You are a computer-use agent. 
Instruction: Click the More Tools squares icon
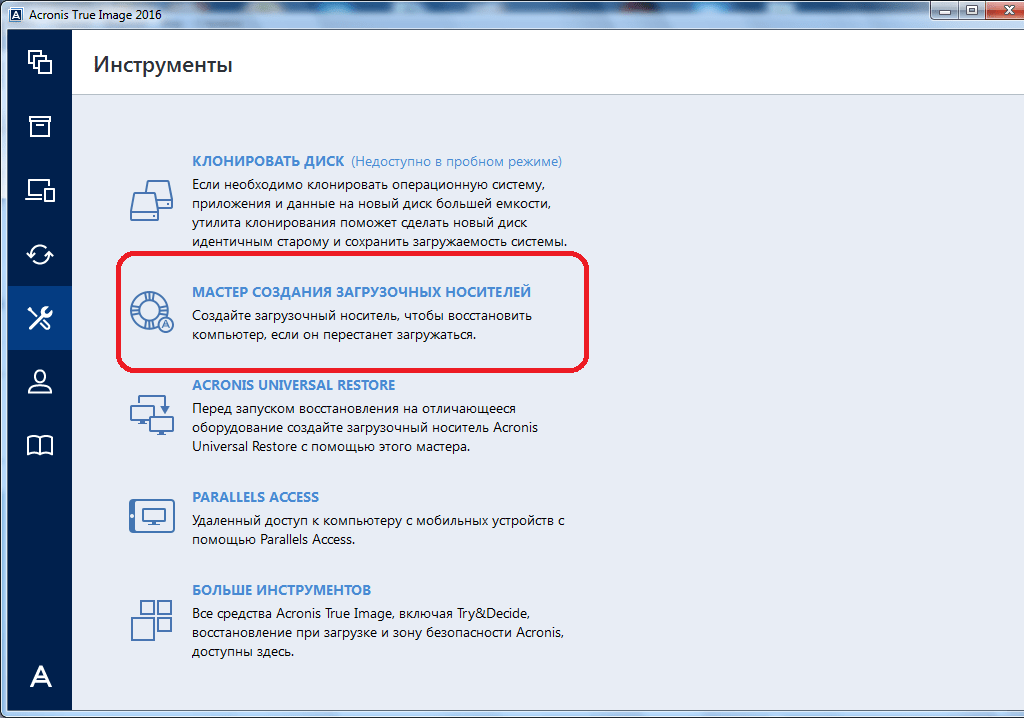[x=152, y=620]
